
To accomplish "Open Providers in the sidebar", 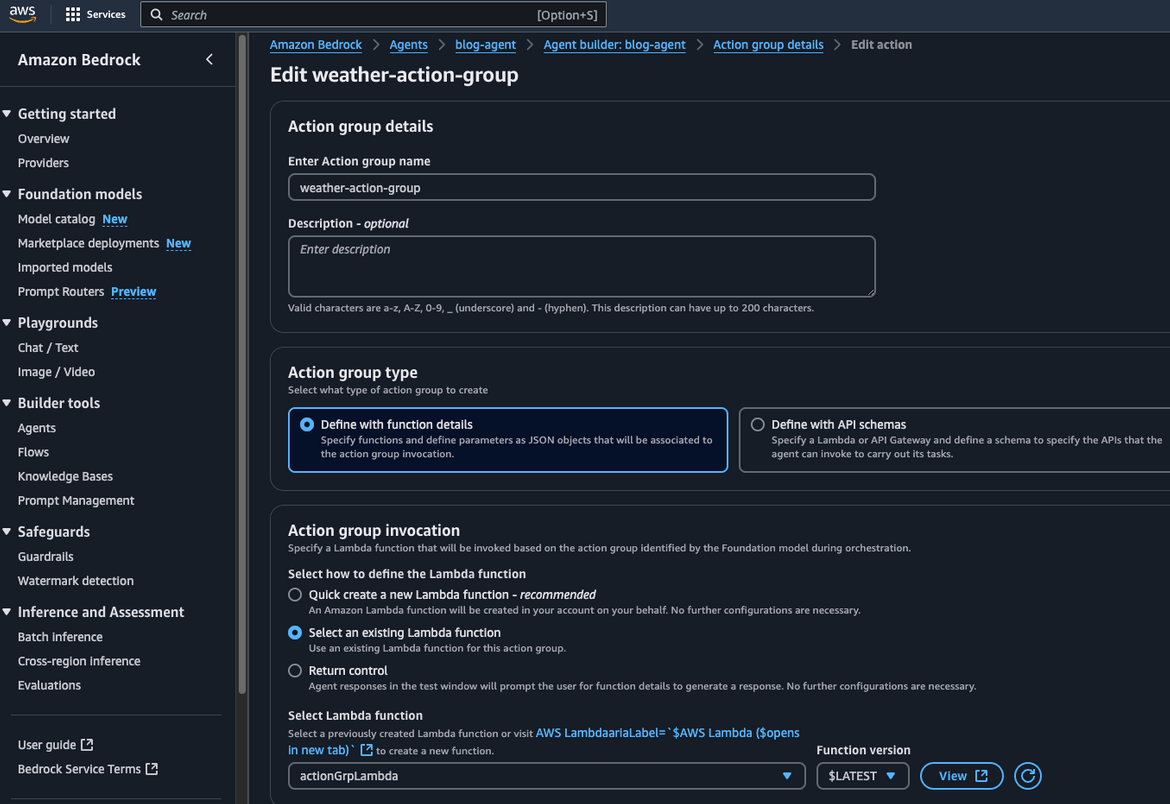I will 43,163.
